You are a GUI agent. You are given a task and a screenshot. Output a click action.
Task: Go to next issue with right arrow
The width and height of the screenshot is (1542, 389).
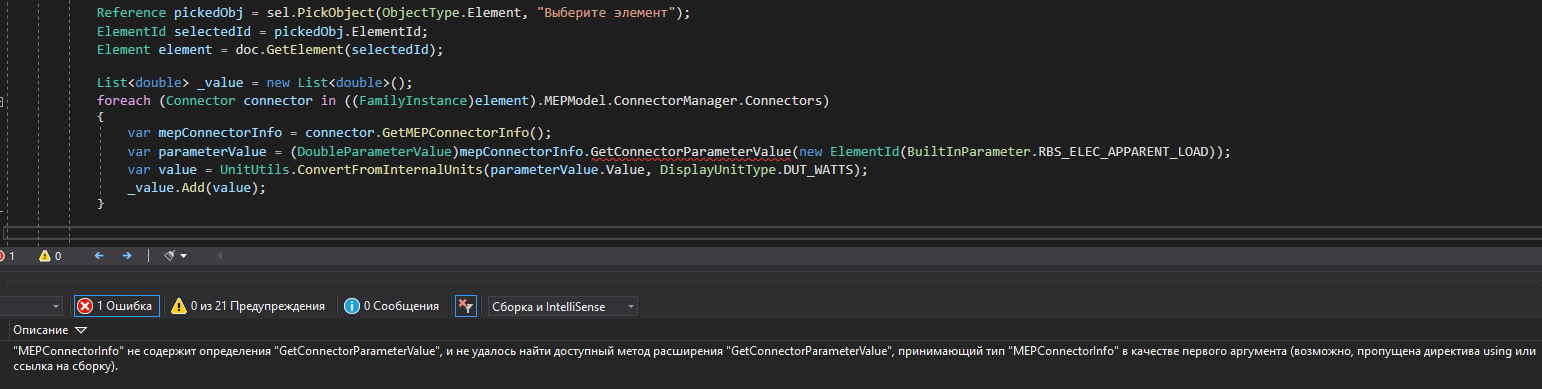pyautogui.click(x=127, y=256)
